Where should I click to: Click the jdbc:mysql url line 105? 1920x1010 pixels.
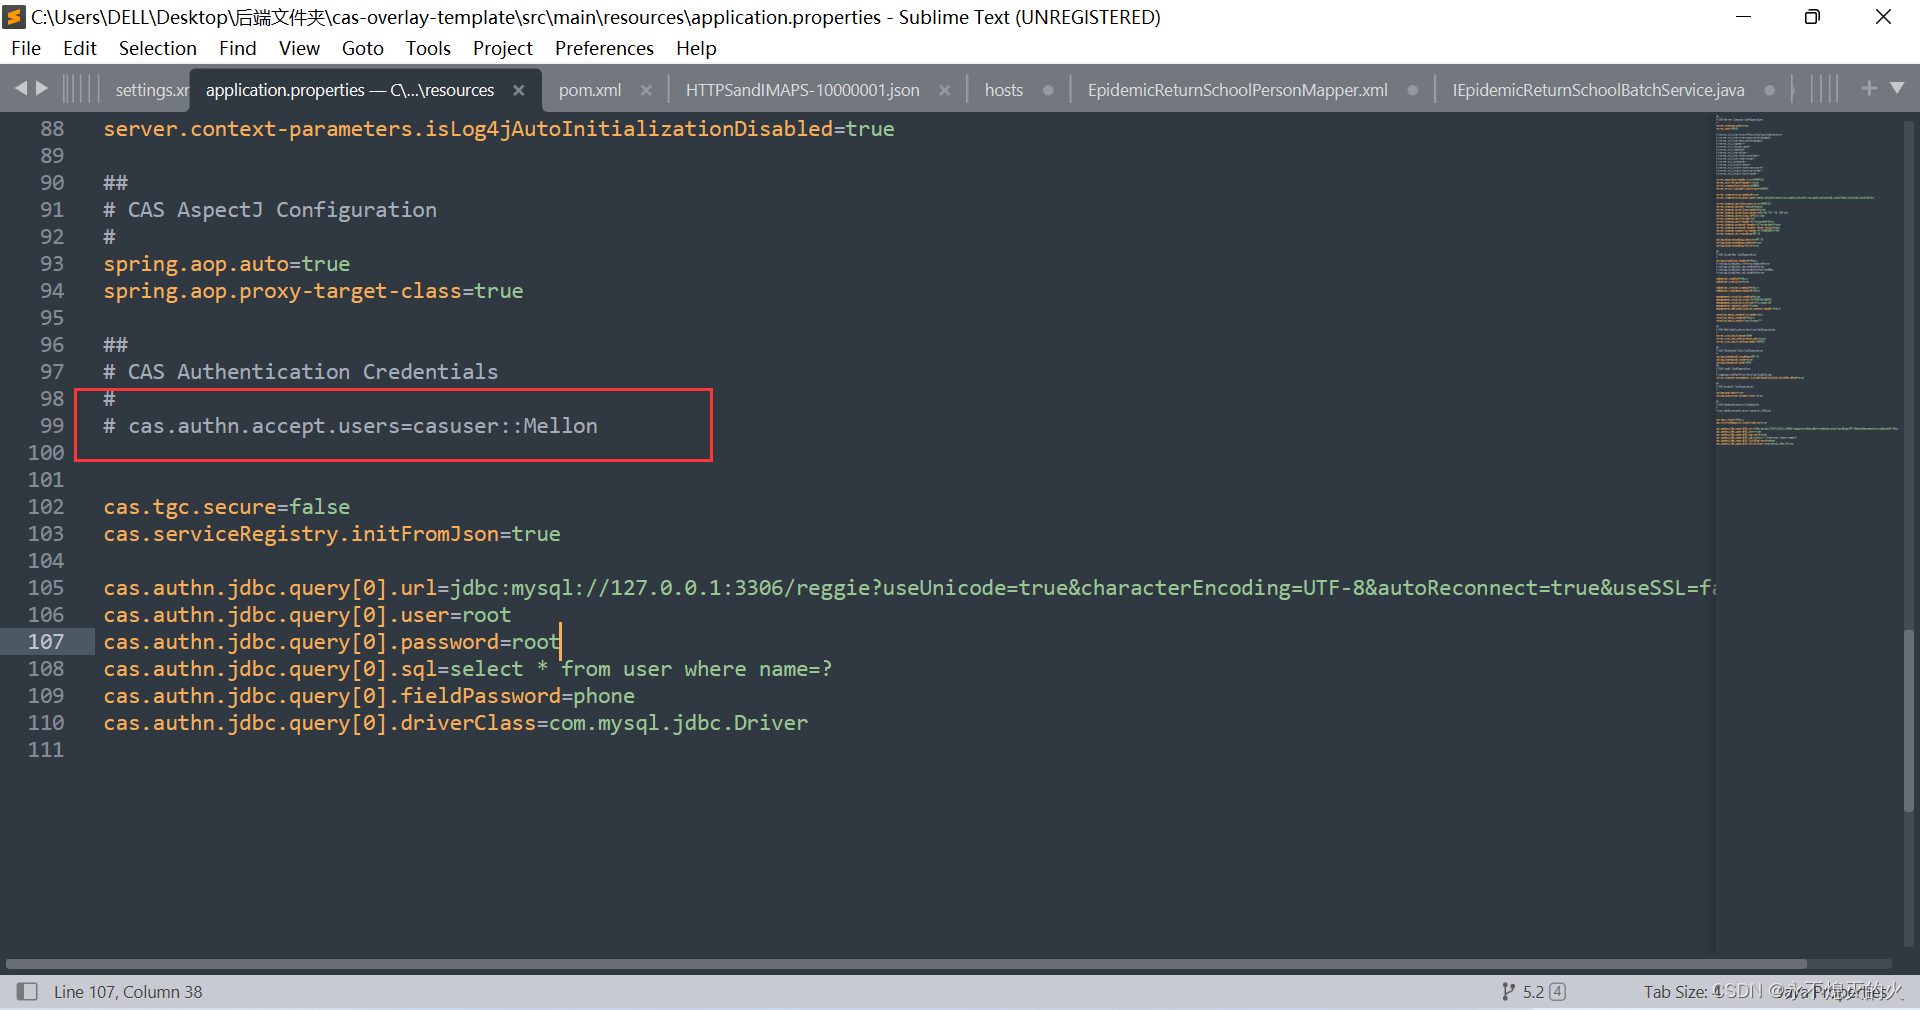point(908,588)
